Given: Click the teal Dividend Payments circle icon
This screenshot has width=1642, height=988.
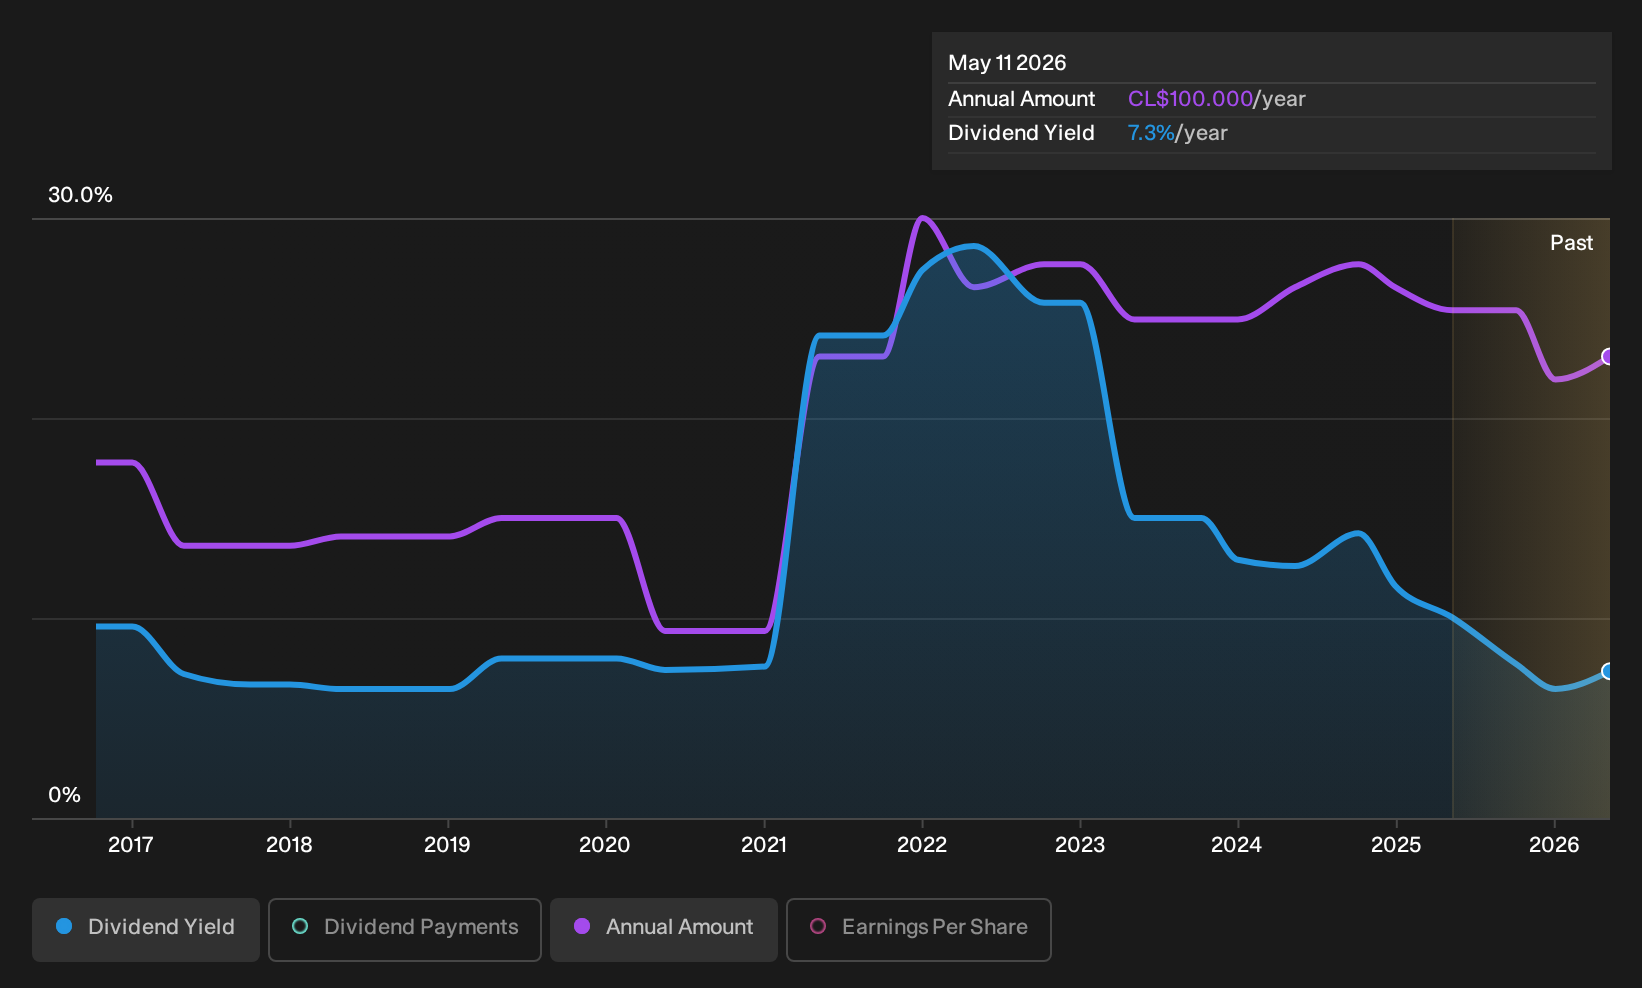Looking at the screenshot, I should tap(300, 927).
